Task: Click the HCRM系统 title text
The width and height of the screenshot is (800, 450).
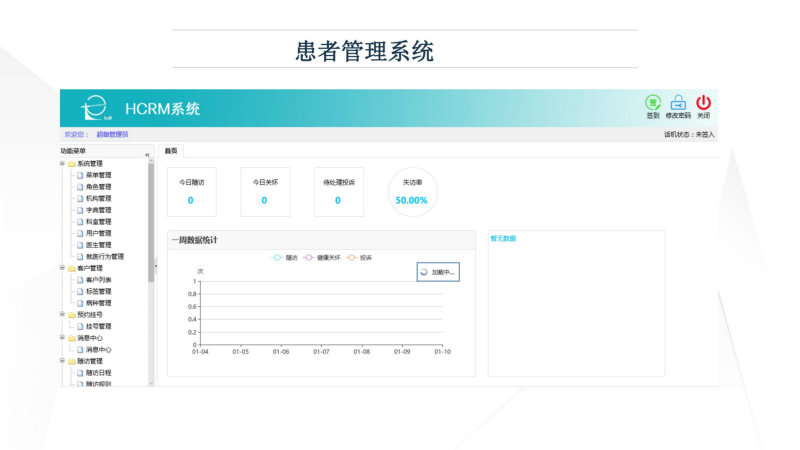Action: point(162,109)
